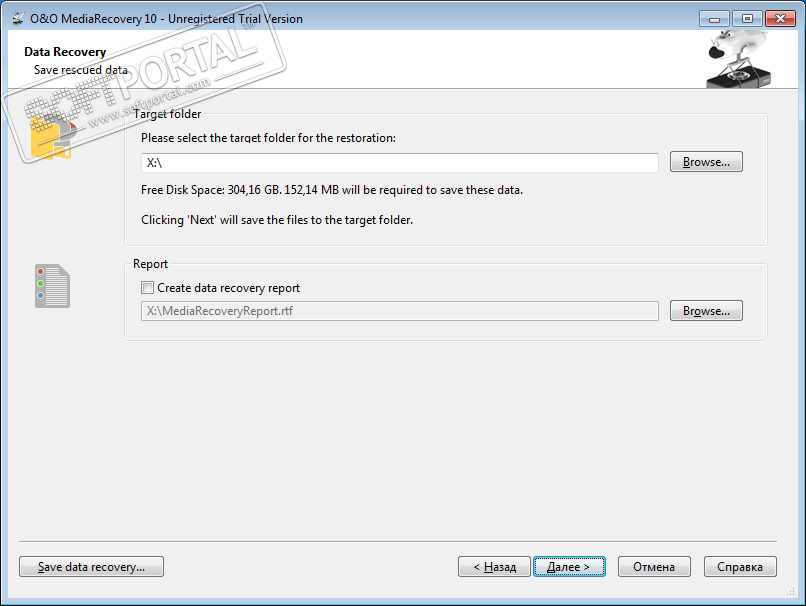The height and width of the screenshot is (606, 806).
Task: Browse for the target restoration folder
Action: (x=706, y=162)
